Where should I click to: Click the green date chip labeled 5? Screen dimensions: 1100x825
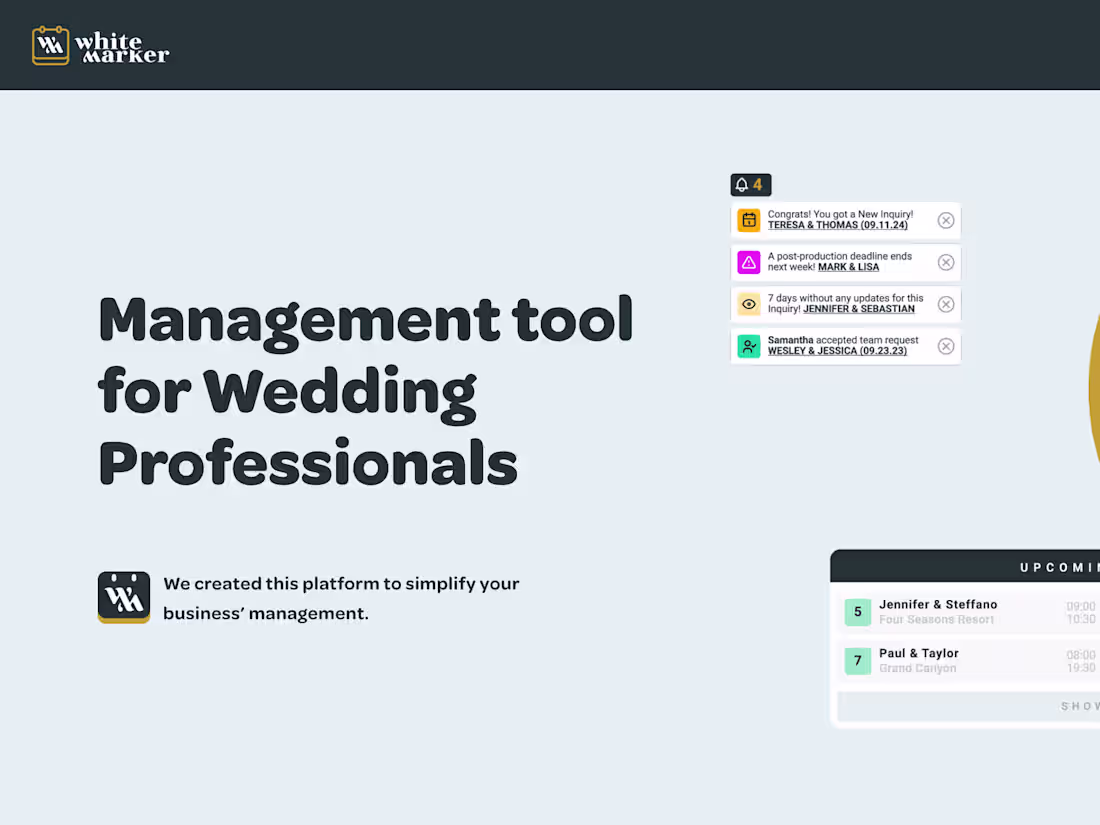click(857, 611)
